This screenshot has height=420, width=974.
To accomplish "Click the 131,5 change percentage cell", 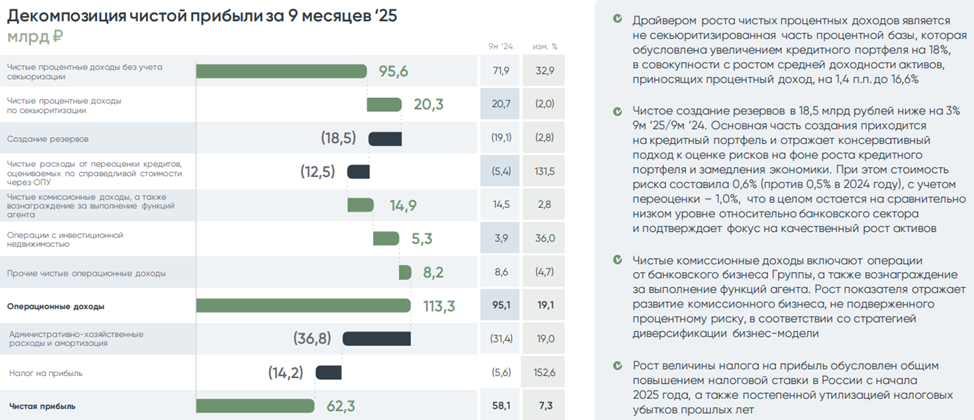I will [545, 172].
